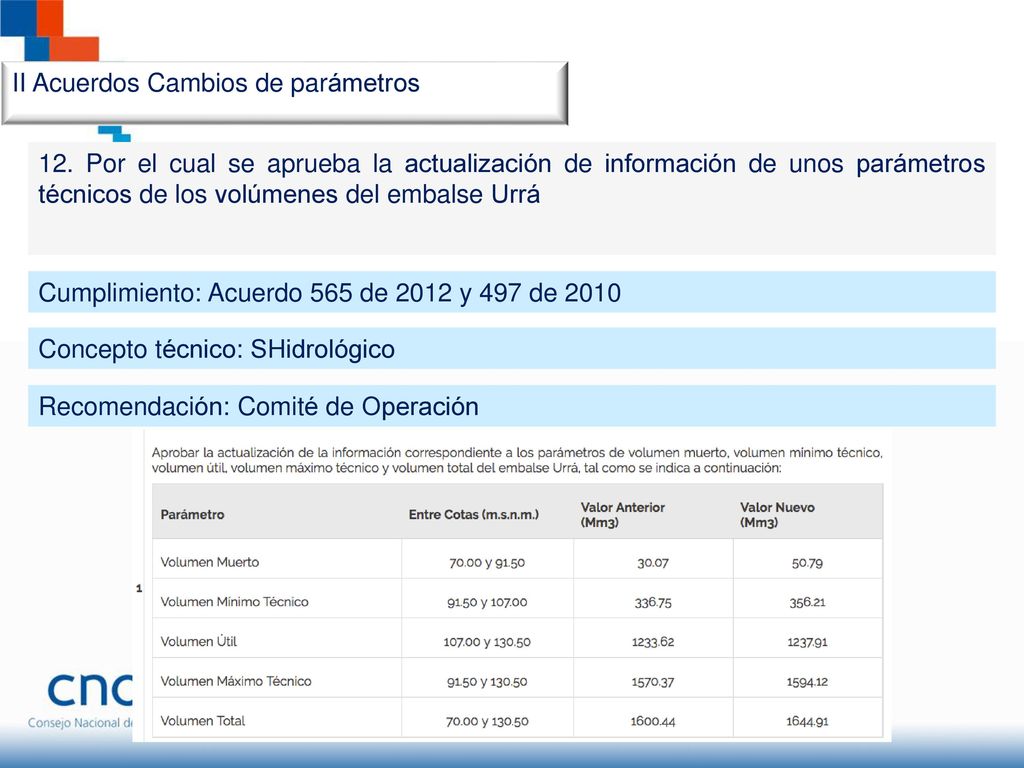
Task: Click the 'Aprobar la actualización' paragraph
Action: pos(517,460)
